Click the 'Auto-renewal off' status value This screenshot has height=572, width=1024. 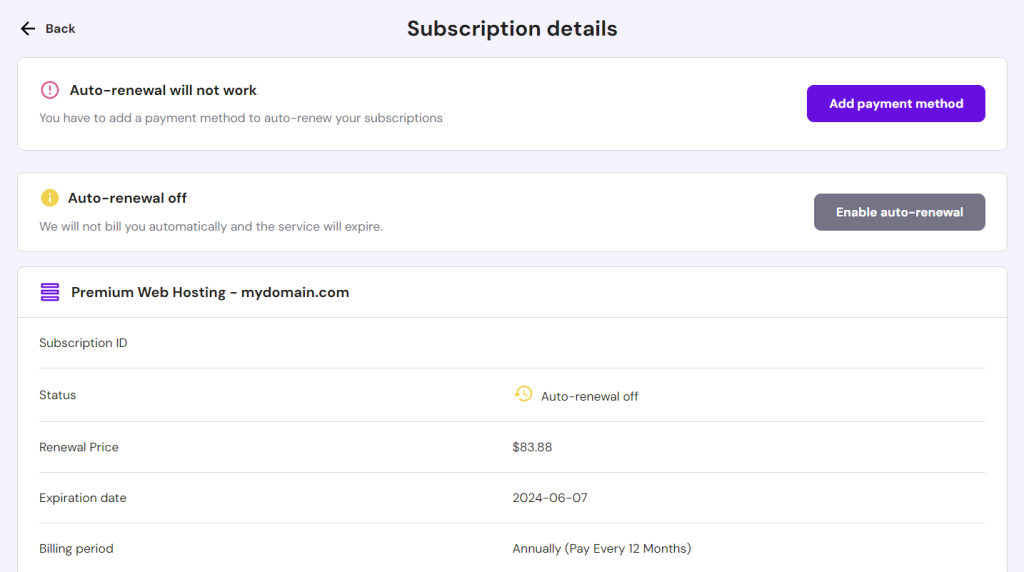click(589, 396)
